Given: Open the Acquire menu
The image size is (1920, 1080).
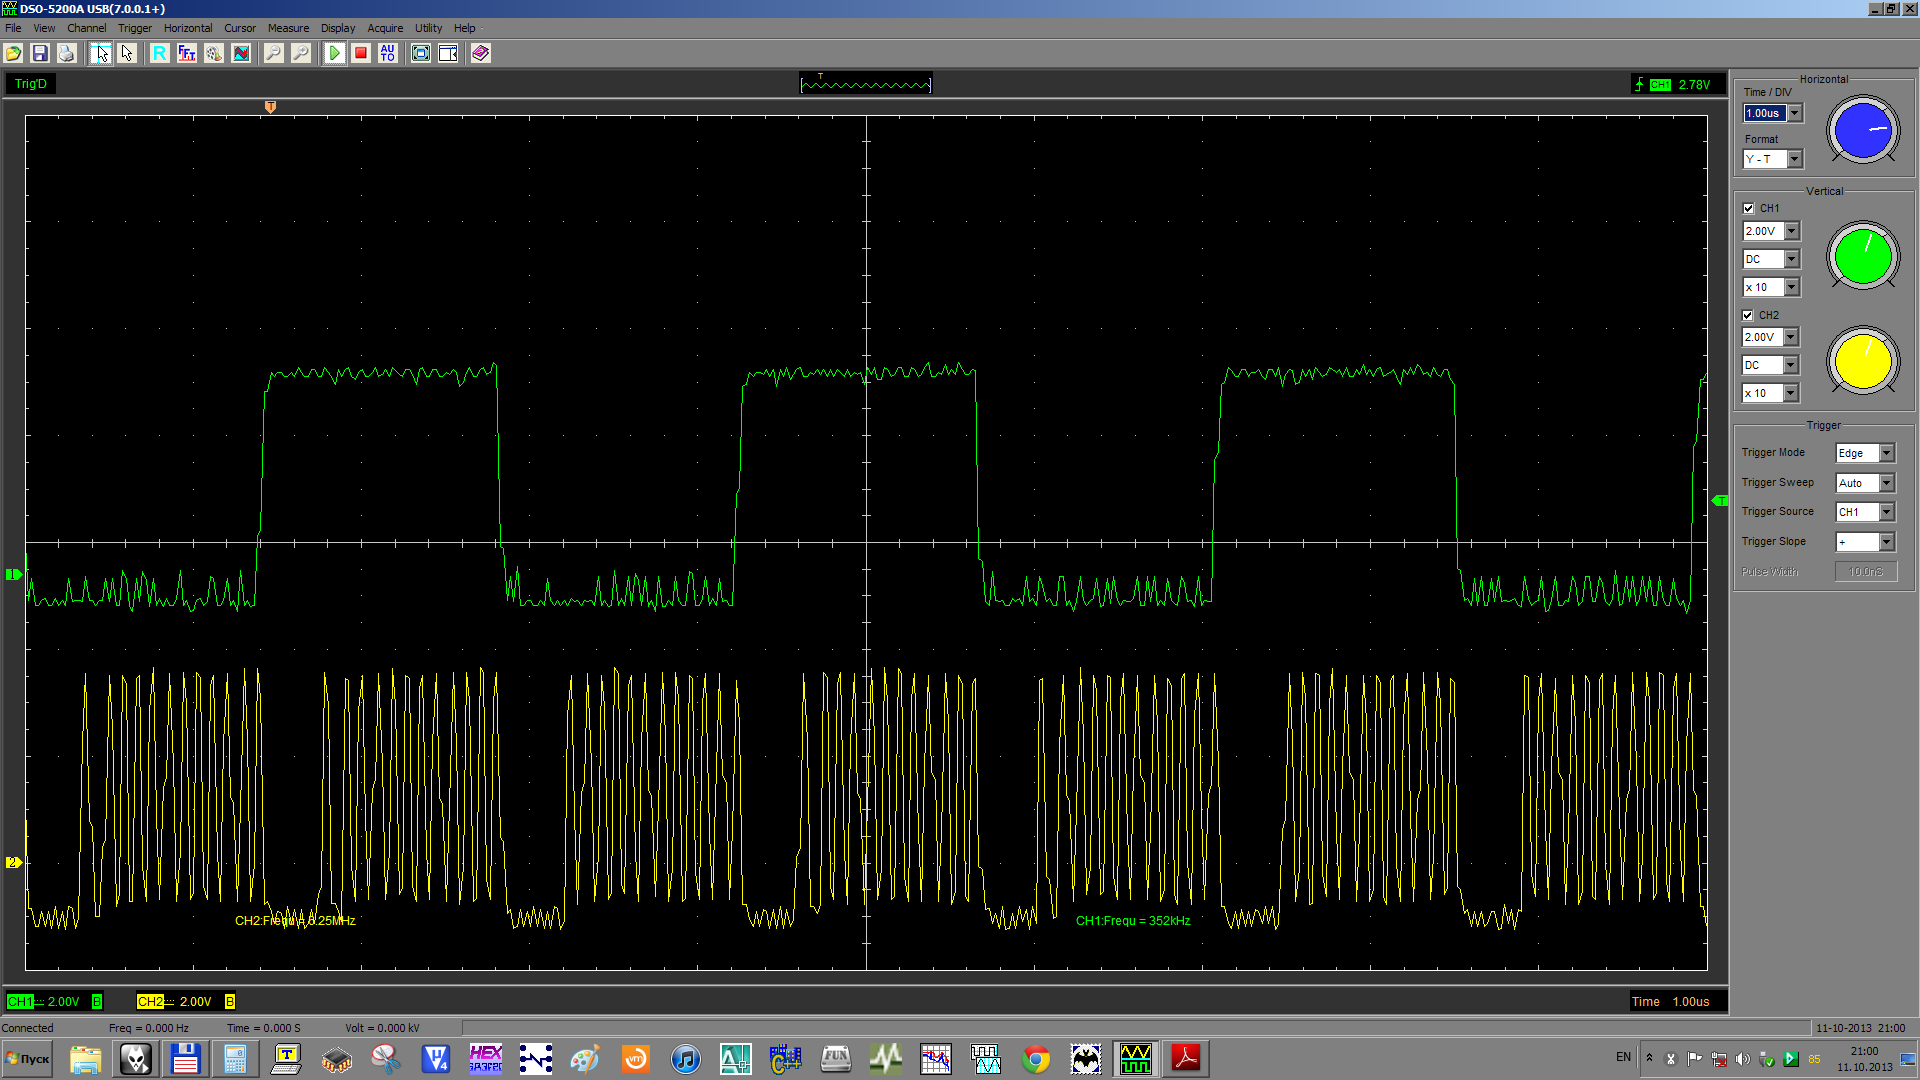Looking at the screenshot, I should (385, 28).
